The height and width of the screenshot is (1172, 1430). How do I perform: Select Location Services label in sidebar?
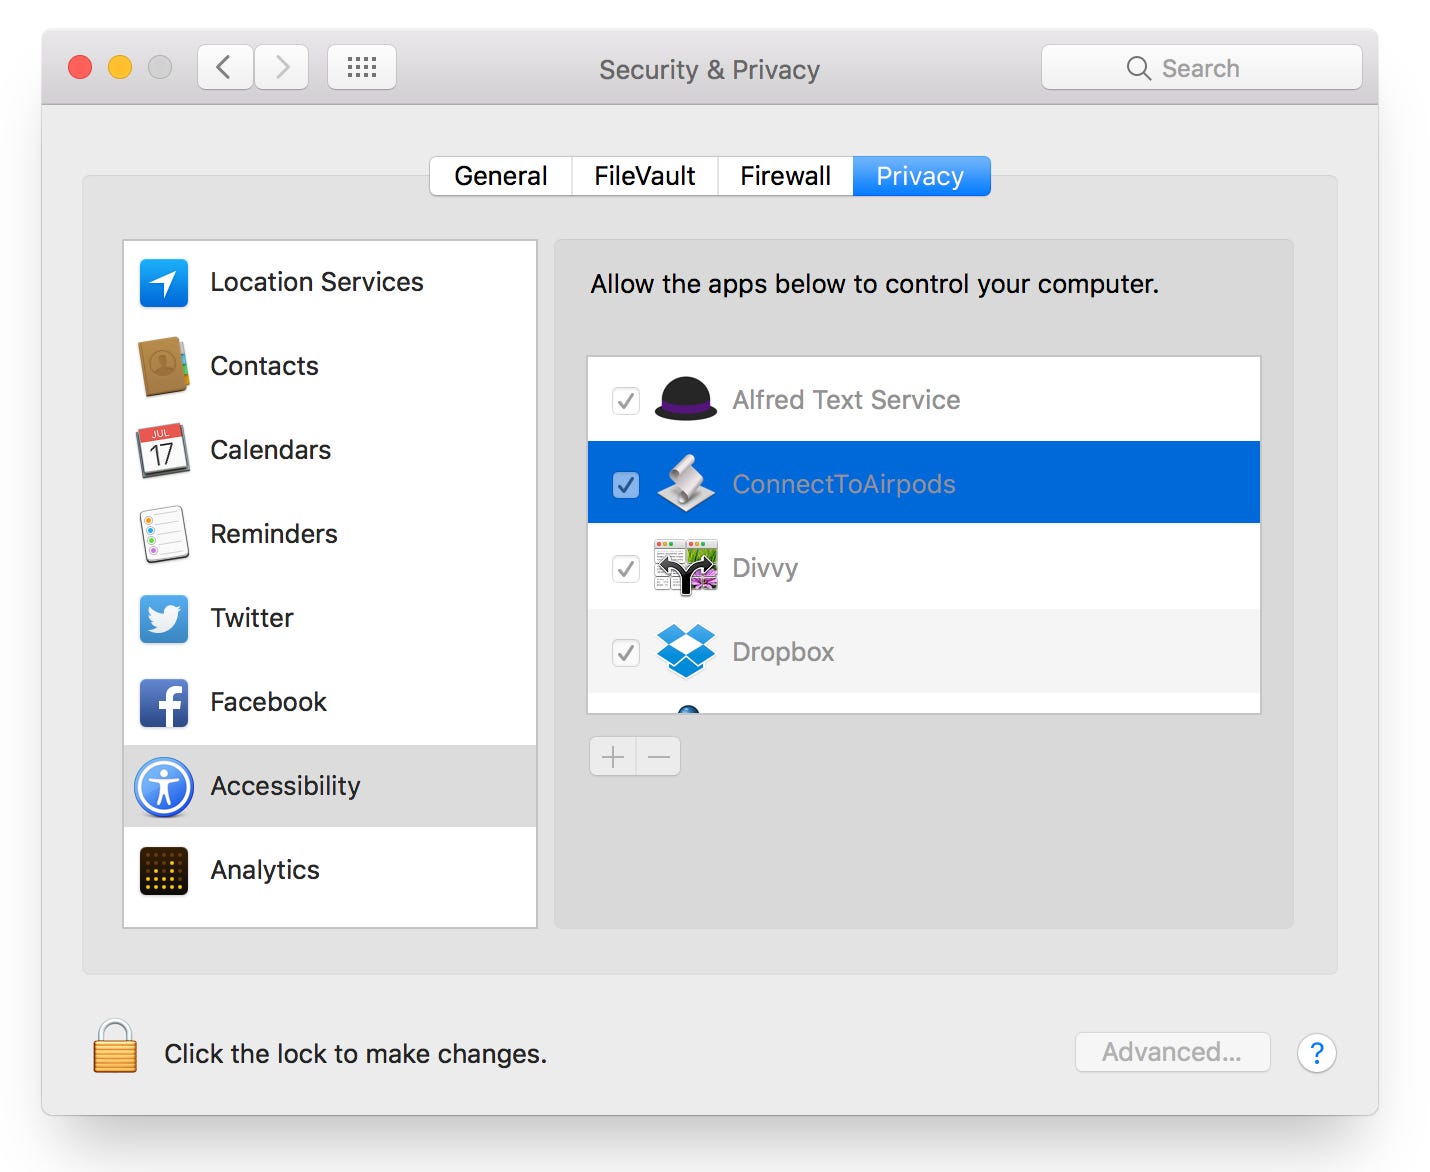(317, 282)
